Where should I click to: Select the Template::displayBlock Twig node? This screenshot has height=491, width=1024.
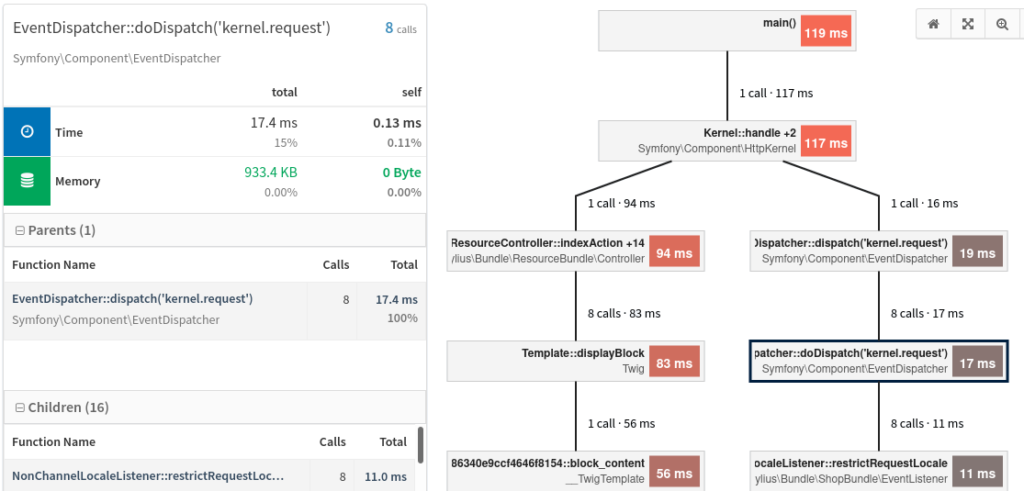(575, 361)
